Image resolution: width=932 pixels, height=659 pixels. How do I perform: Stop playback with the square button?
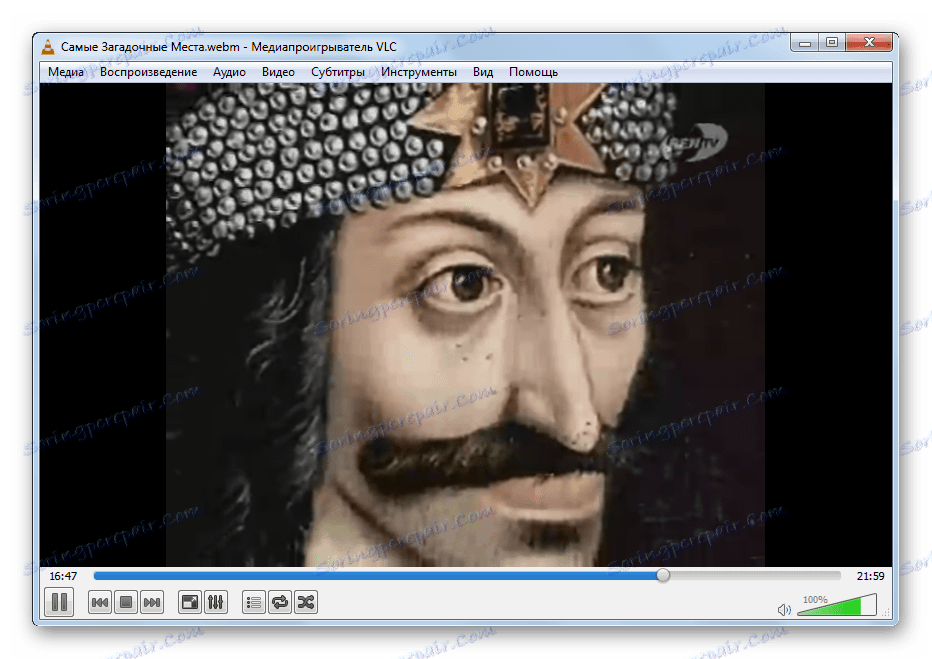click(126, 603)
